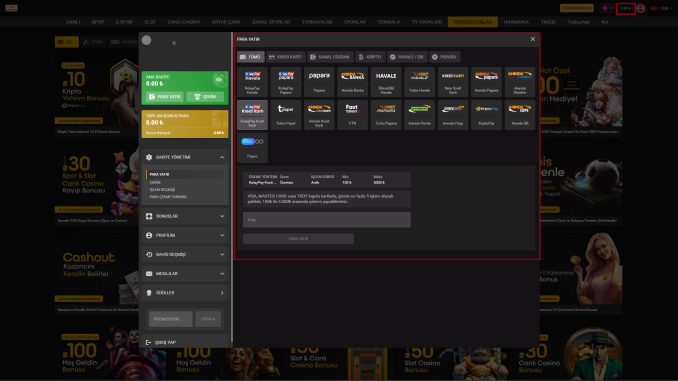The width and height of the screenshot is (678, 381).
Task: Choose Anında Banka payment tile
Action: pyautogui.click(x=352, y=82)
